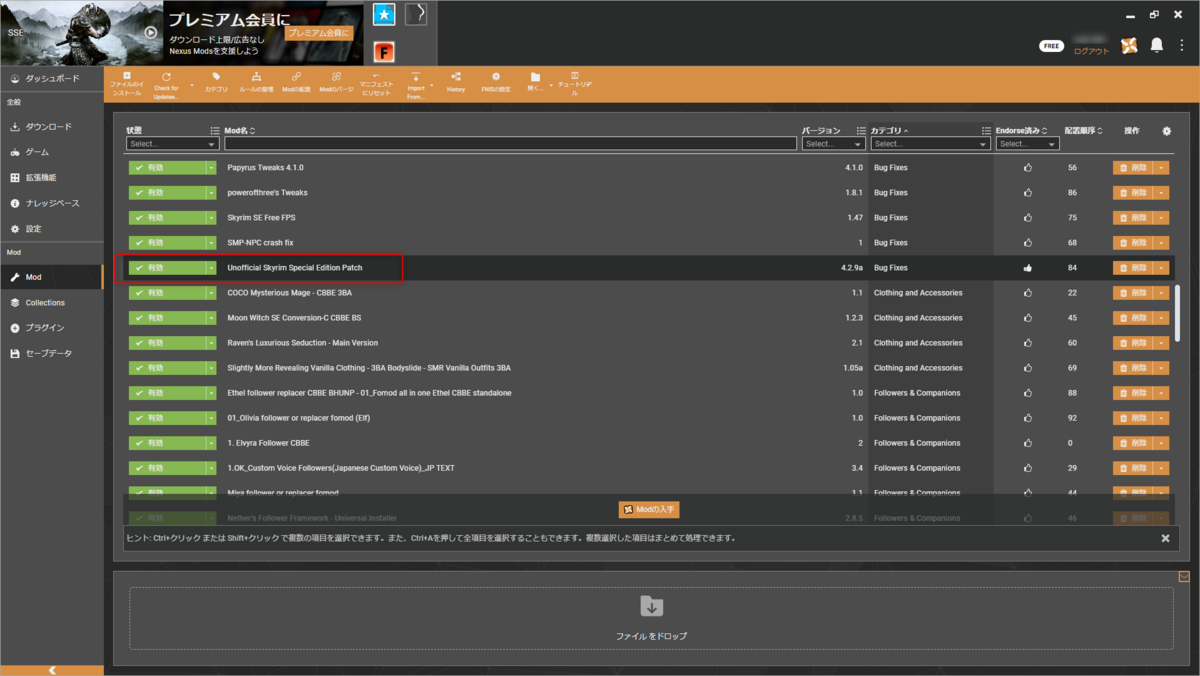
Task: Click the orange FNIS tool icon
Action: [384, 52]
